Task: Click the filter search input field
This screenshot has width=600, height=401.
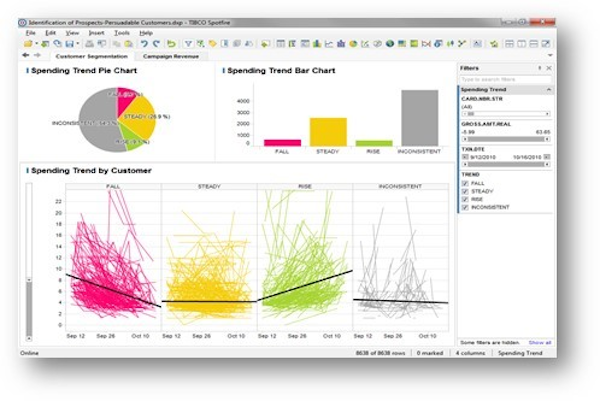Action: click(505, 79)
